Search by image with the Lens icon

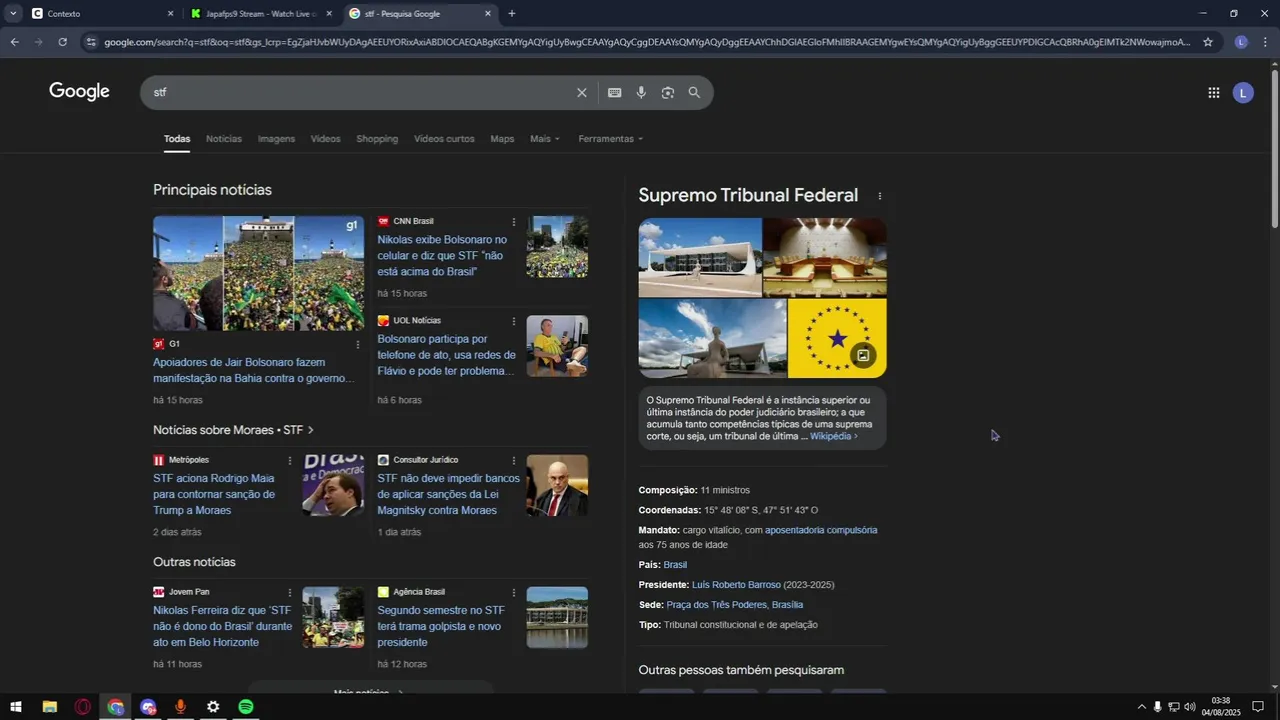click(668, 93)
